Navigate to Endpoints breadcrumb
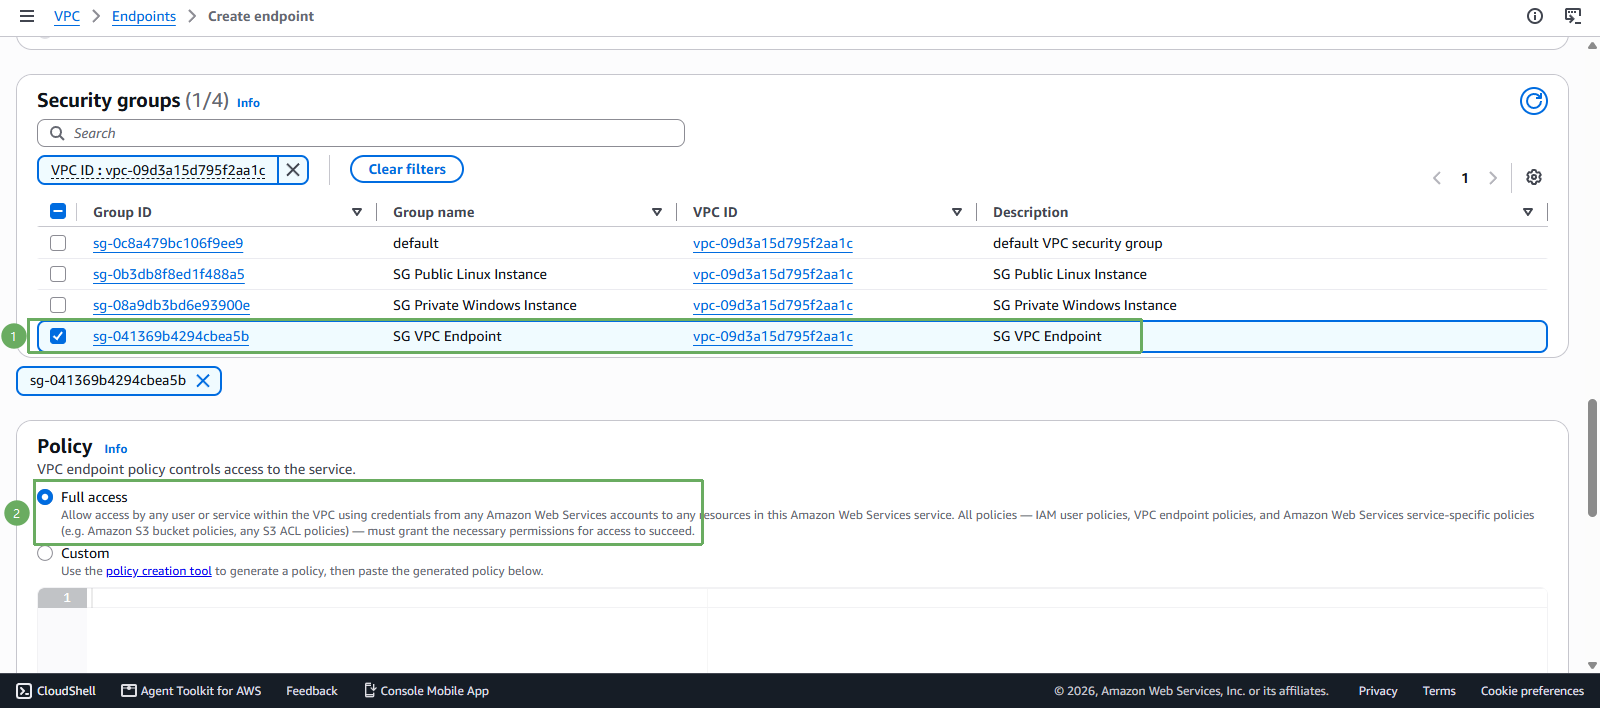Image resolution: width=1600 pixels, height=708 pixels. point(144,16)
